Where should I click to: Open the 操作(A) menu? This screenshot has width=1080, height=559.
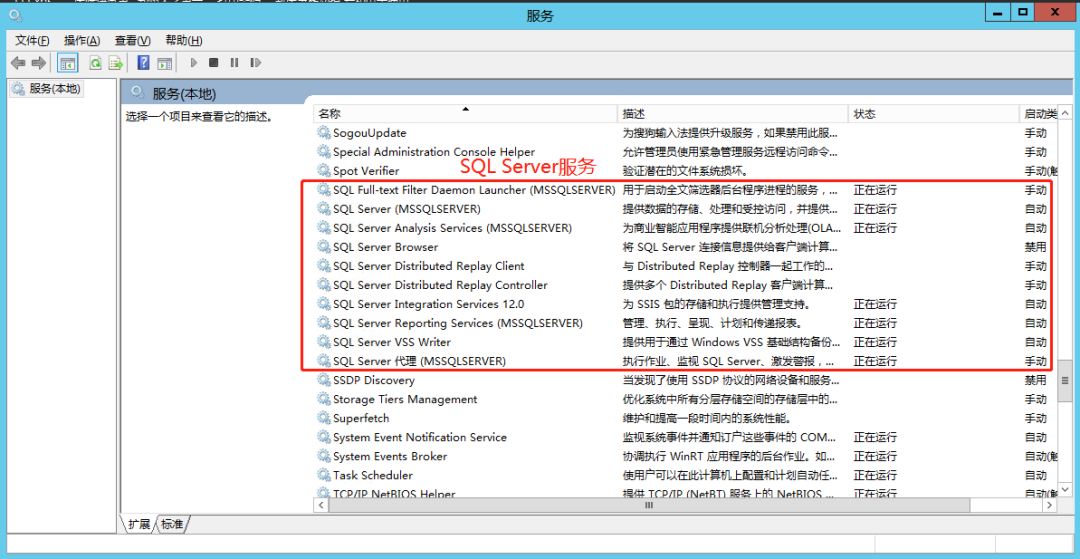click(x=82, y=40)
